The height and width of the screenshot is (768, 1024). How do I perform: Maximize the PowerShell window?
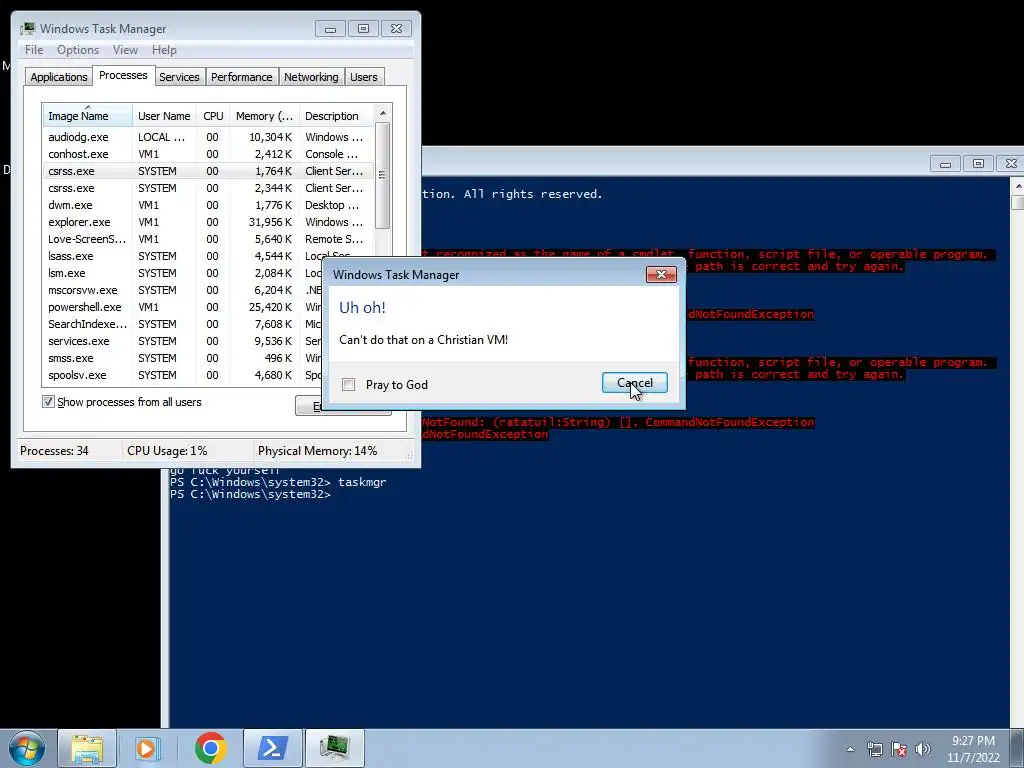[x=978, y=163]
